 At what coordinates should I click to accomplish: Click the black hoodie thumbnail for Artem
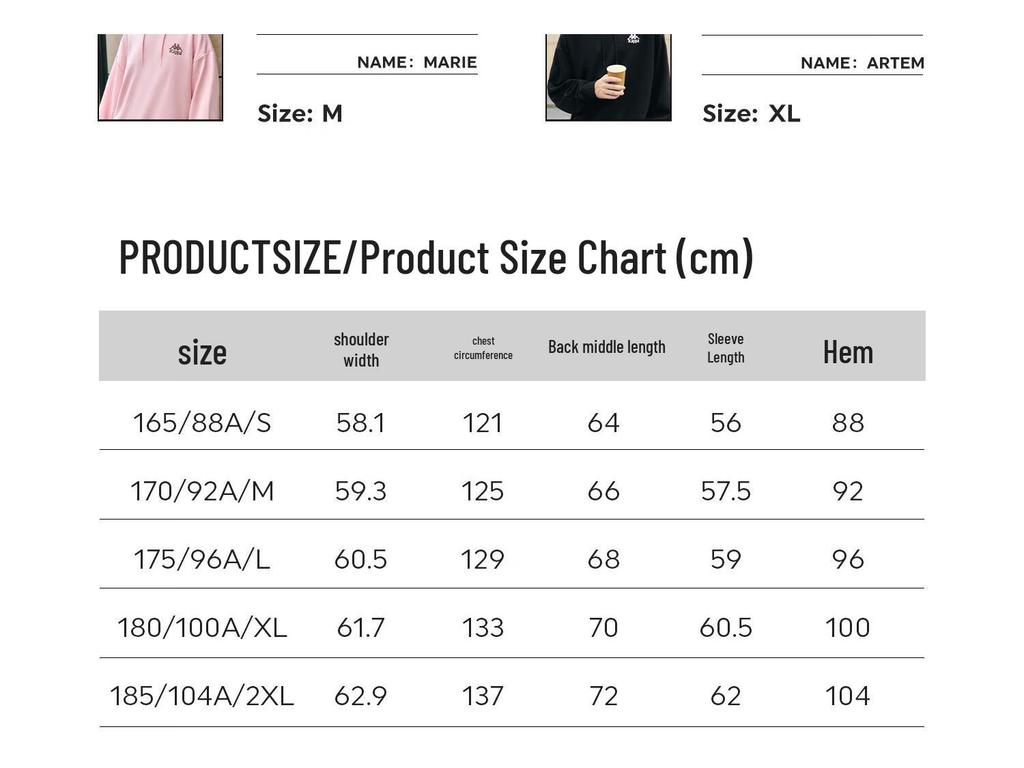pos(609,77)
